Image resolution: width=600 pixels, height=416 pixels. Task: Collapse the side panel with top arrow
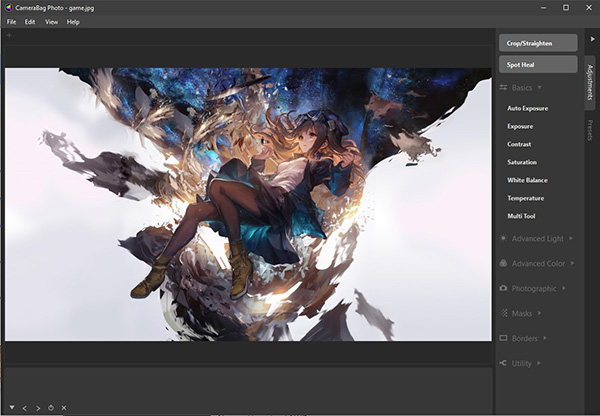pos(592,39)
